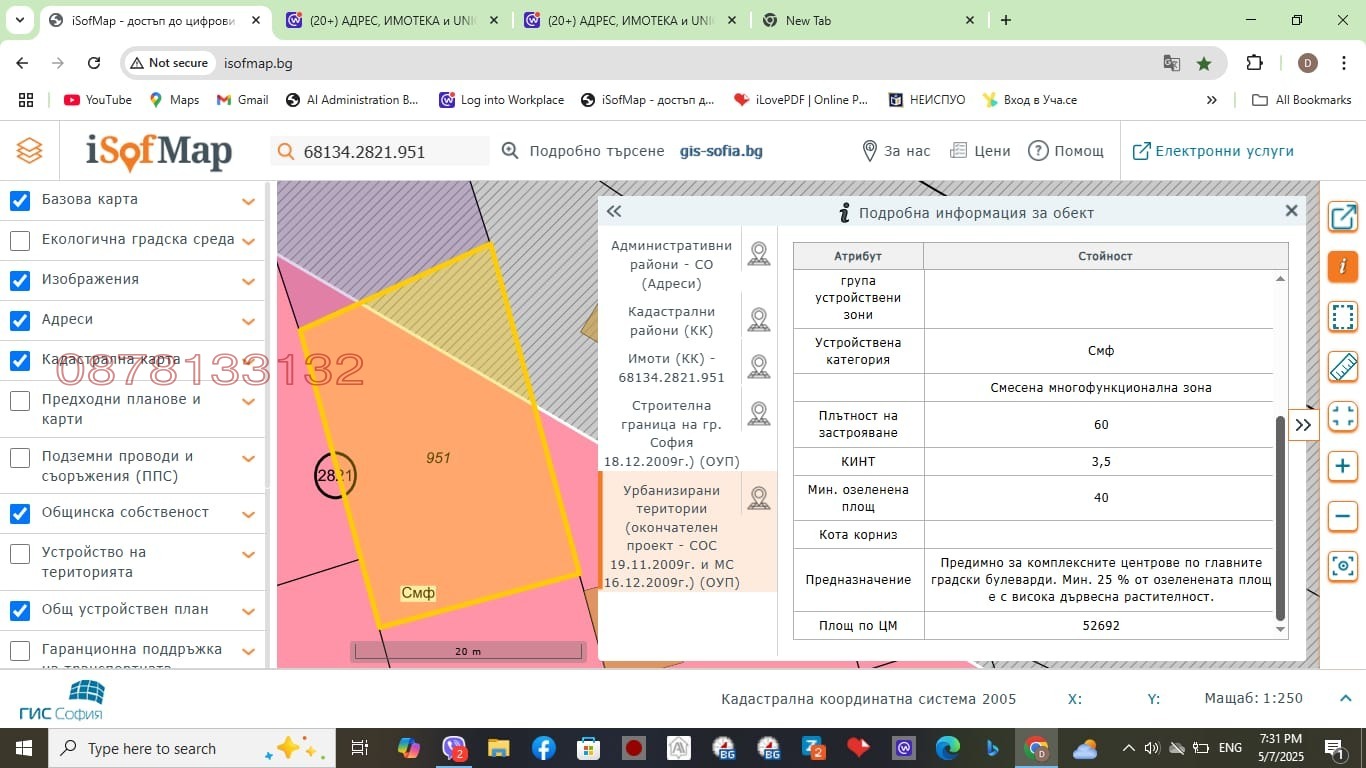Select the dashed rectangle selection tool
This screenshot has width=1366, height=768.
point(1343,317)
